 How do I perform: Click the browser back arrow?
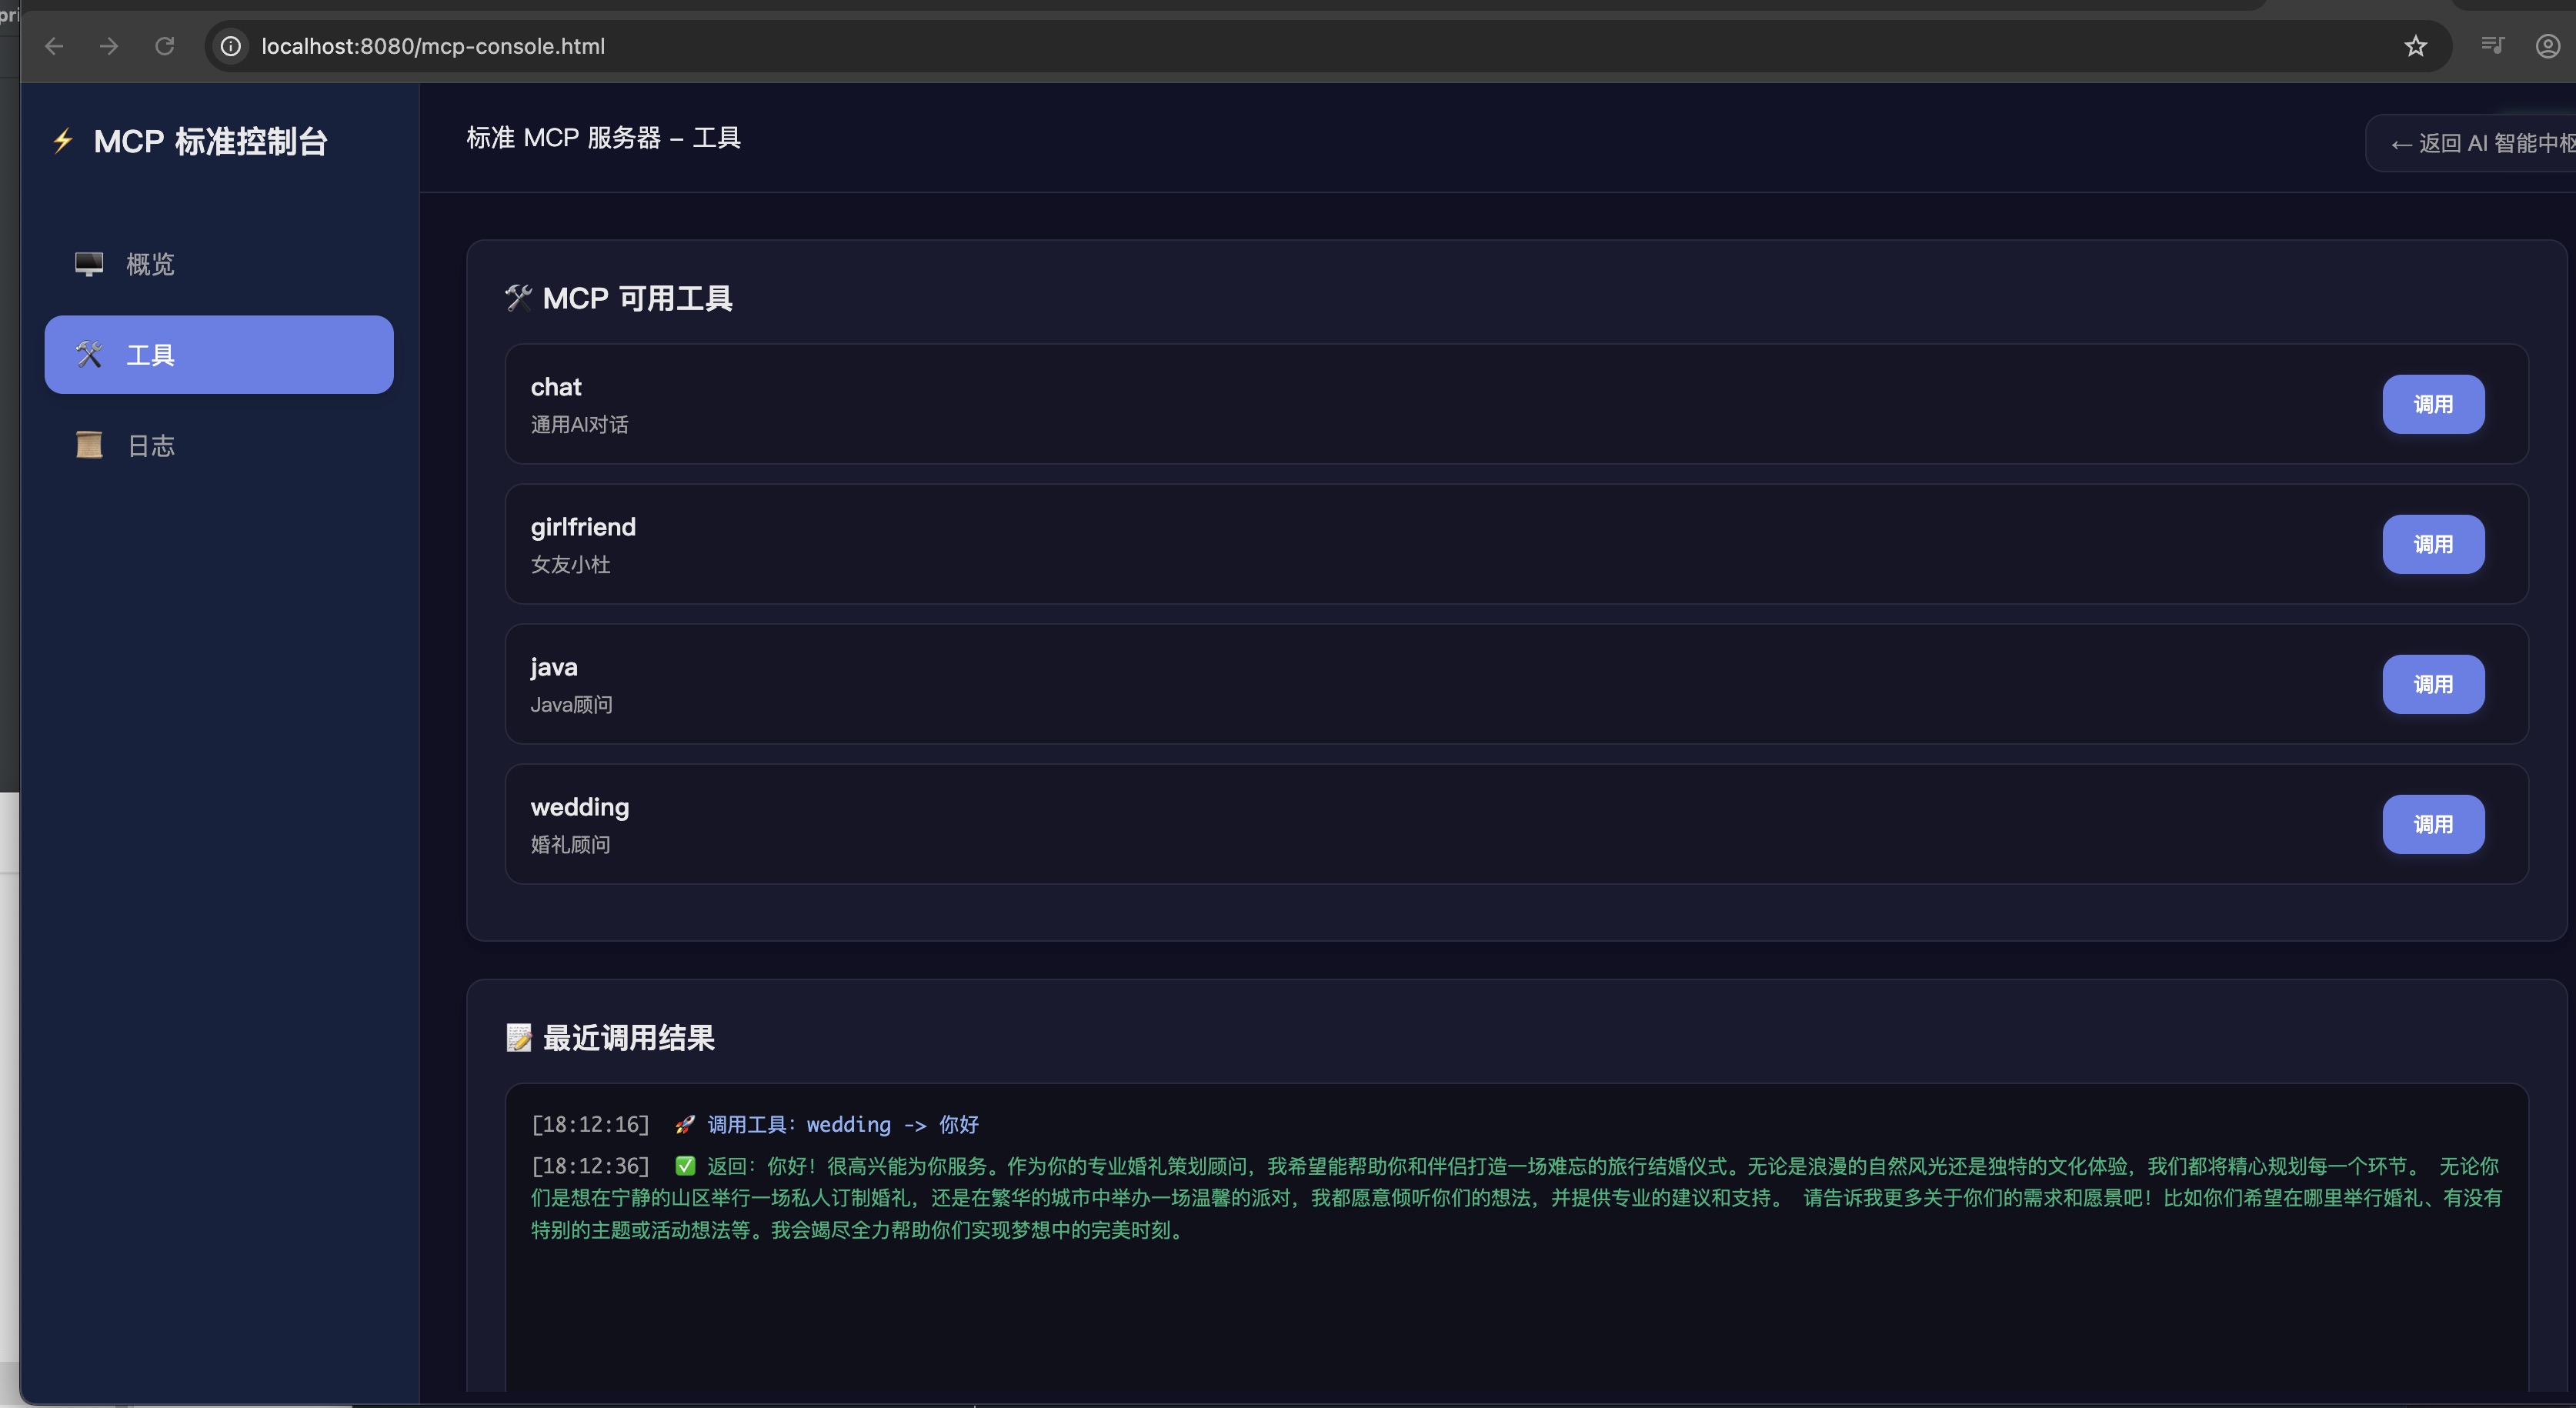[54, 46]
